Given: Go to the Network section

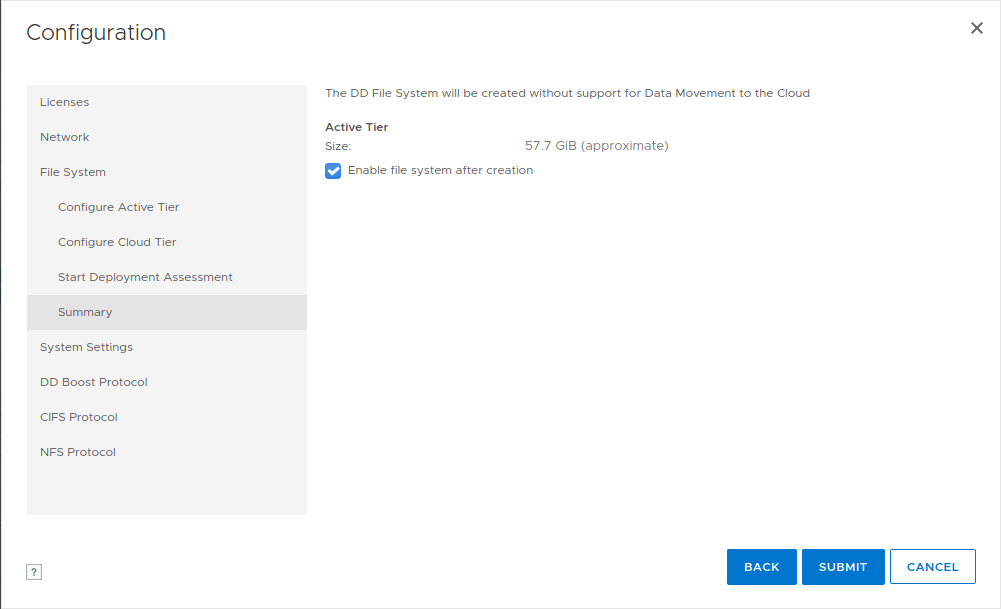Looking at the screenshot, I should coord(65,137).
